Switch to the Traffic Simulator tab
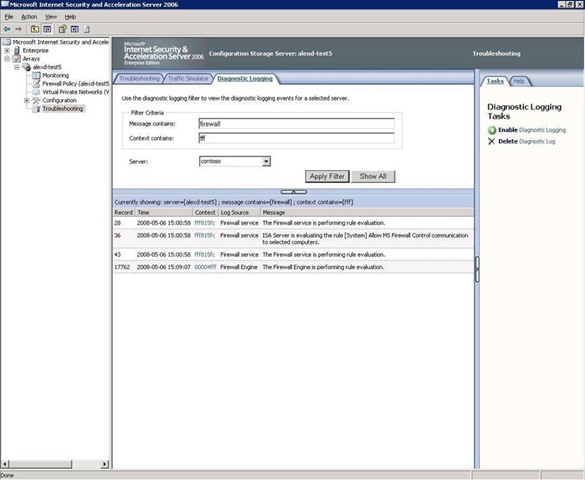The height and width of the screenshot is (480, 585). (x=188, y=78)
